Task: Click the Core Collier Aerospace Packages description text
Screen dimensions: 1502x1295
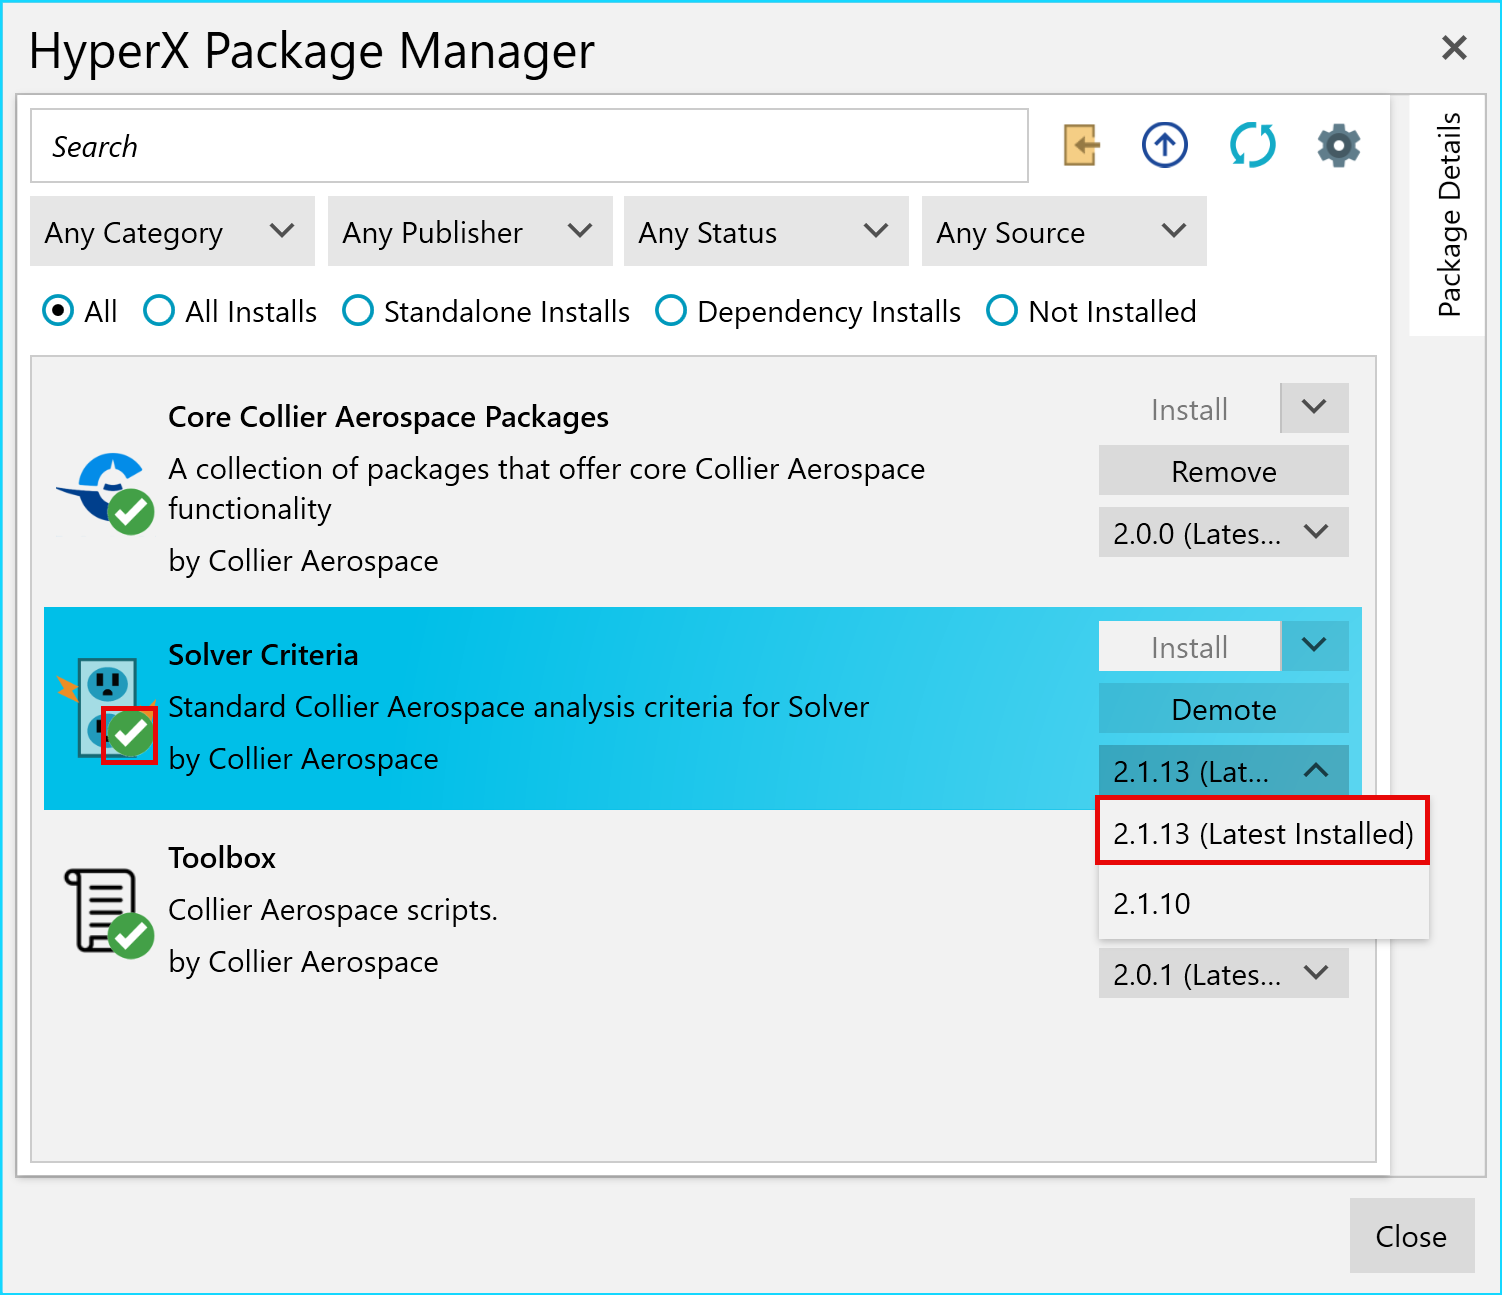Action: tap(546, 489)
